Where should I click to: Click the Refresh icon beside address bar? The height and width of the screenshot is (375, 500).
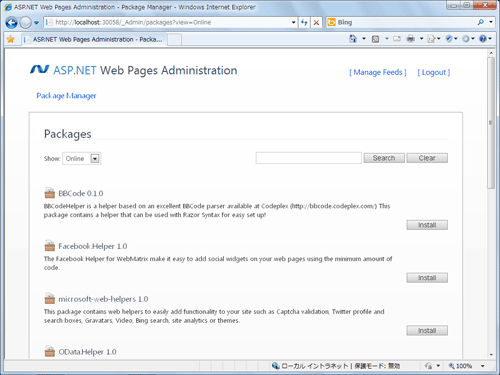pyautogui.click(x=304, y=22)
